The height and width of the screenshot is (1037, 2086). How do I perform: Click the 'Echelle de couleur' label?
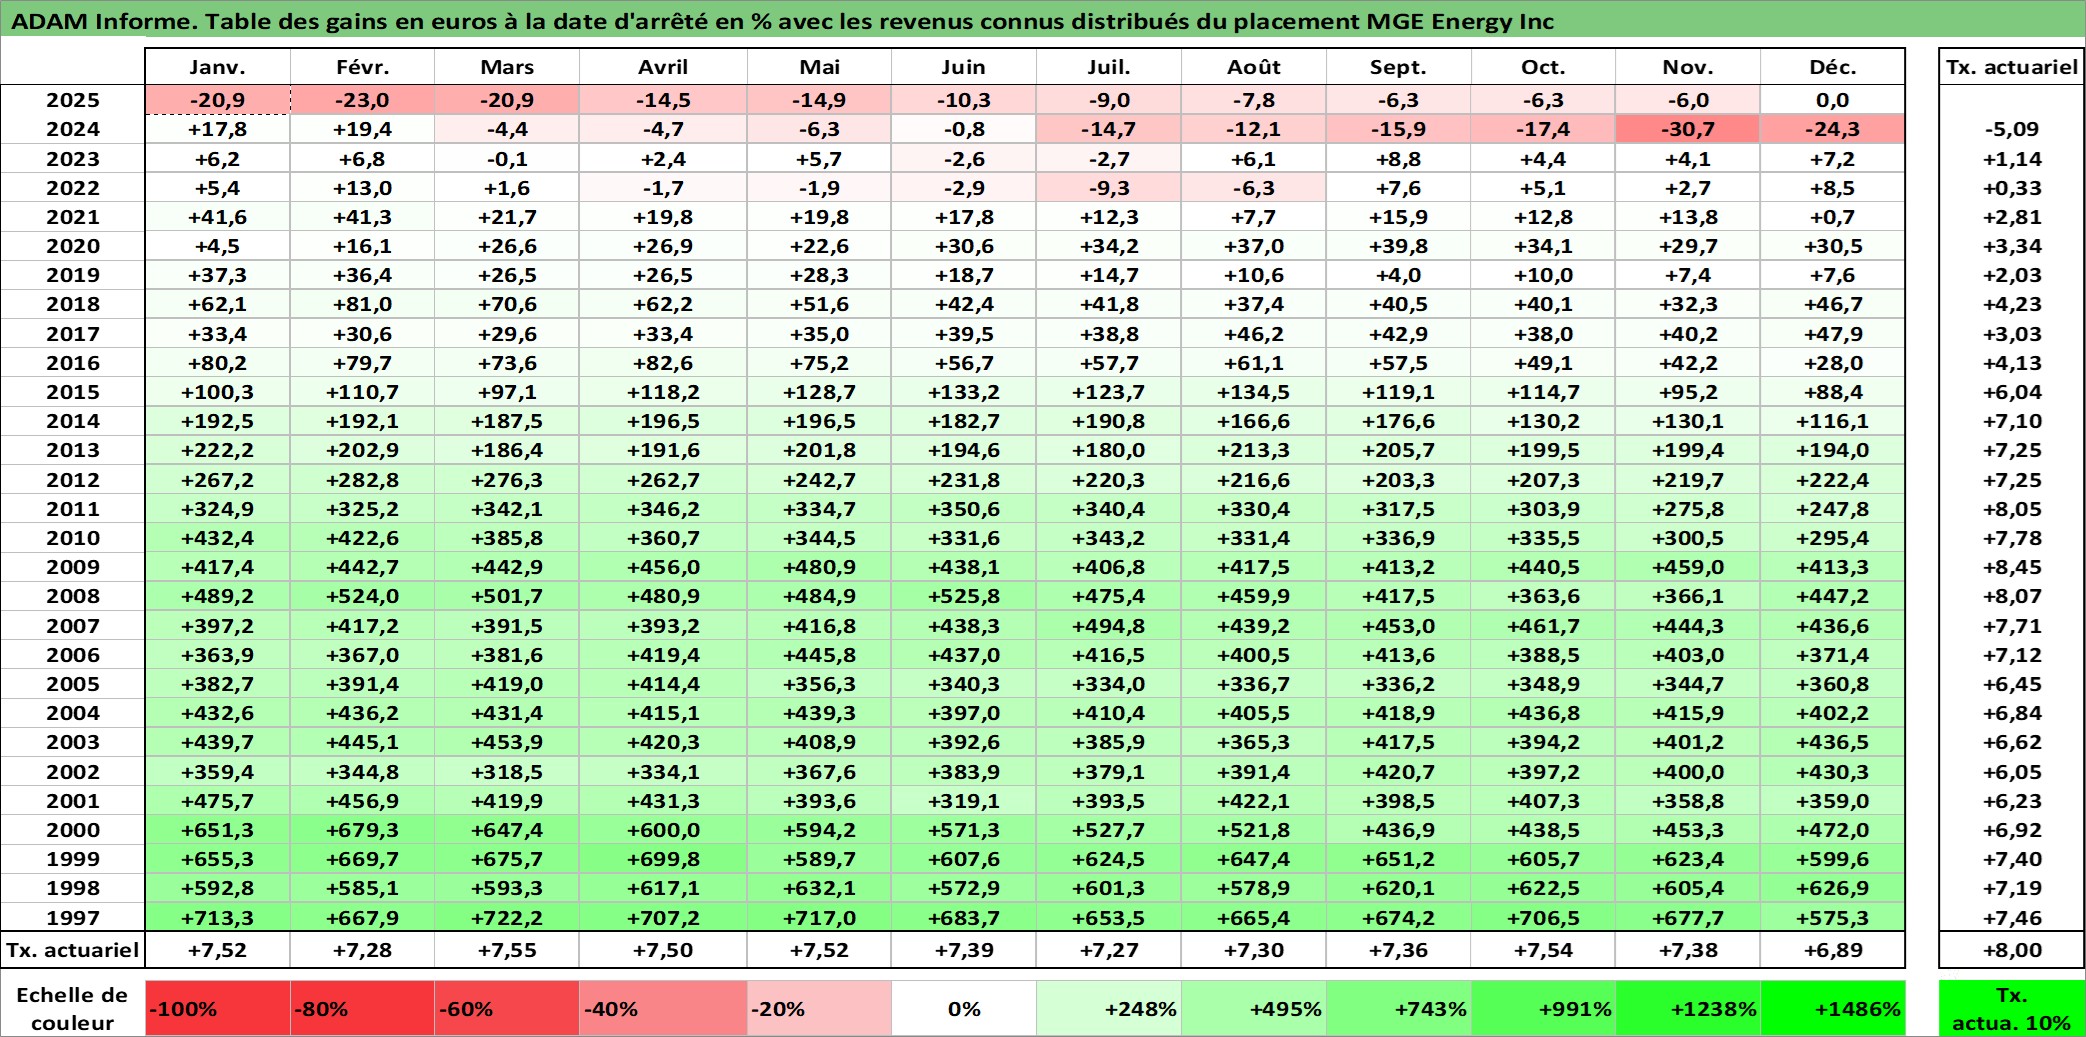click(72, 1008)
